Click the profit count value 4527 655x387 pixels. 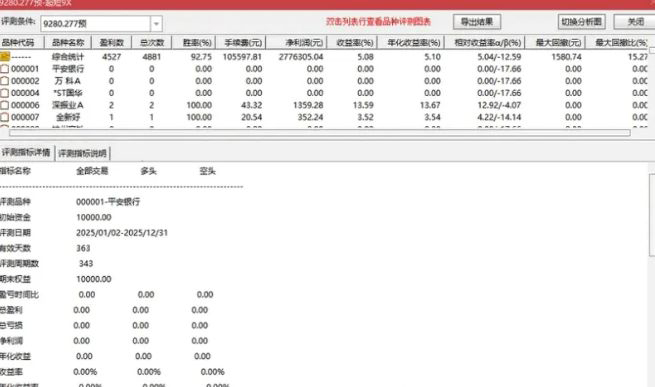click(112, 56)
